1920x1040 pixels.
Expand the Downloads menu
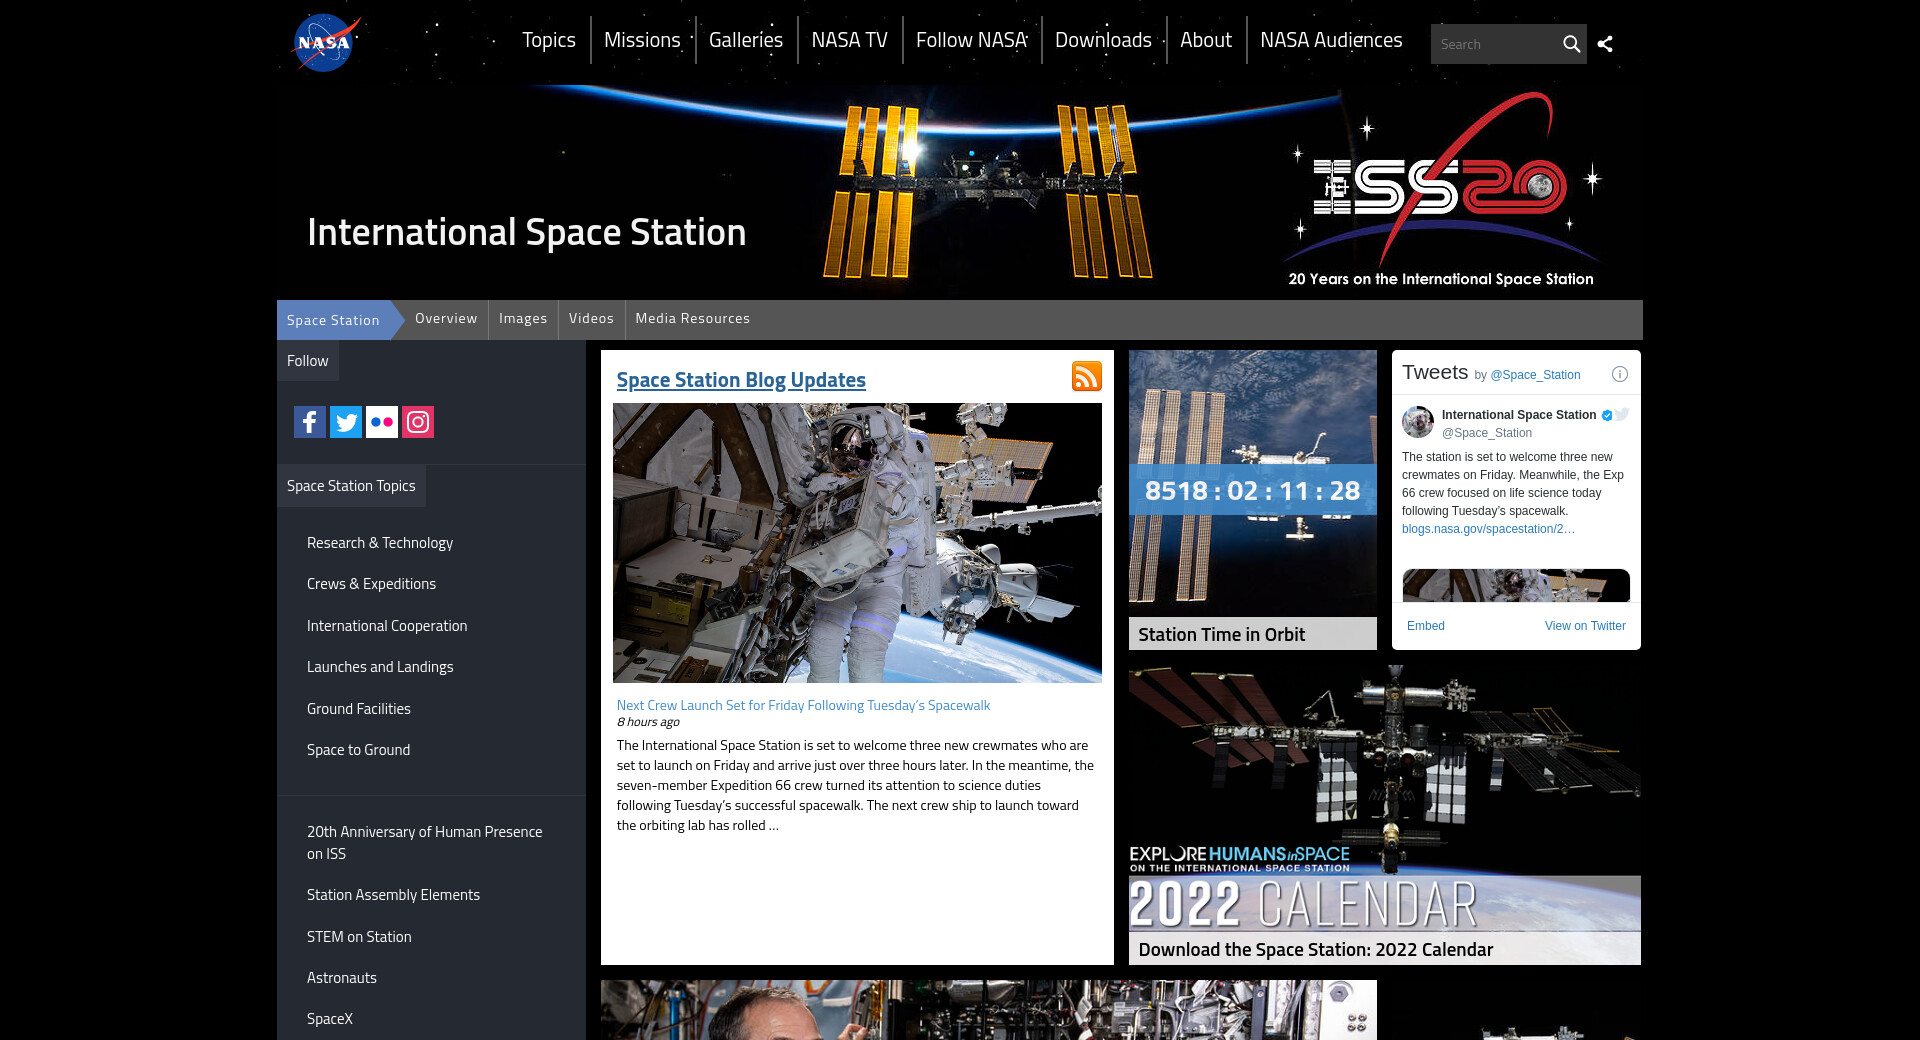(1103, 40)
